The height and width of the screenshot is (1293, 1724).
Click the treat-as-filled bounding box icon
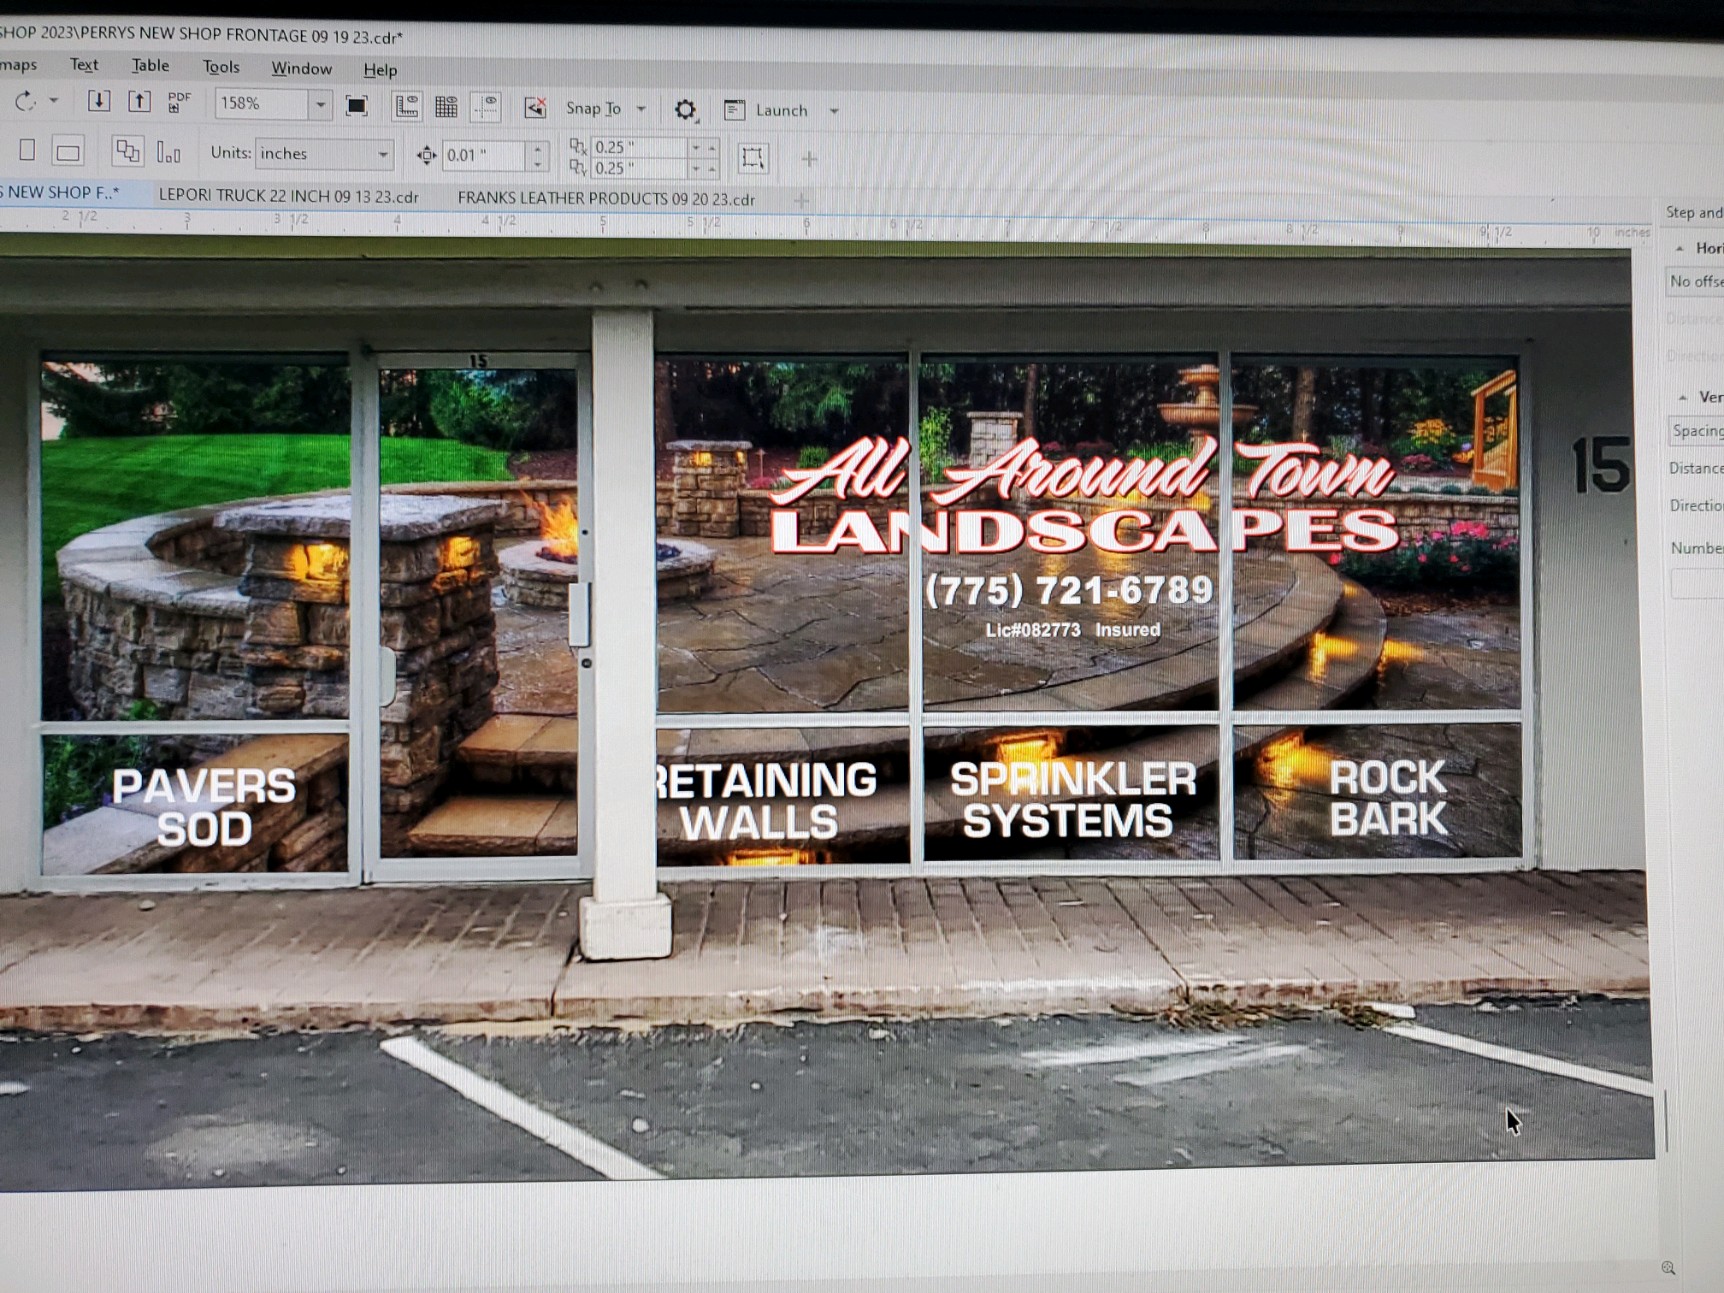752,158
